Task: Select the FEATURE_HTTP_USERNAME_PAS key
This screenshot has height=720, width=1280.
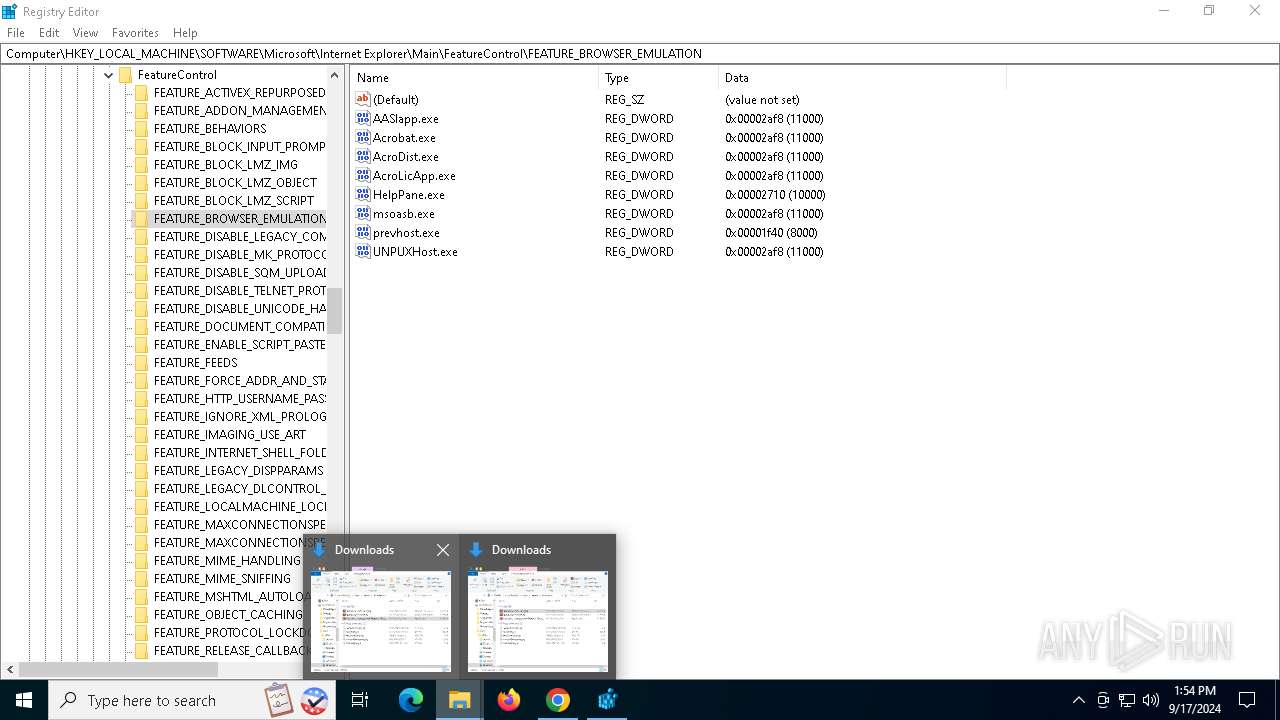Action: click(240, 399)
